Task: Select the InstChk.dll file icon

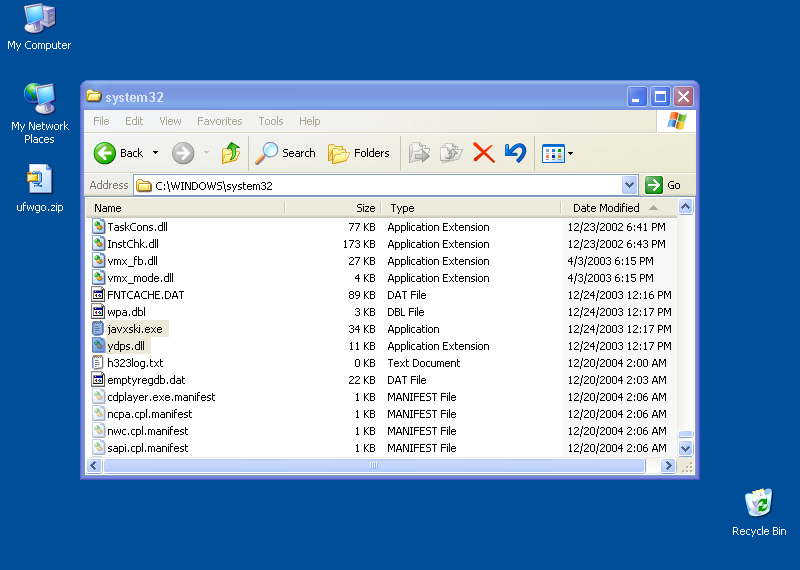Action: [x=98, y=244]
